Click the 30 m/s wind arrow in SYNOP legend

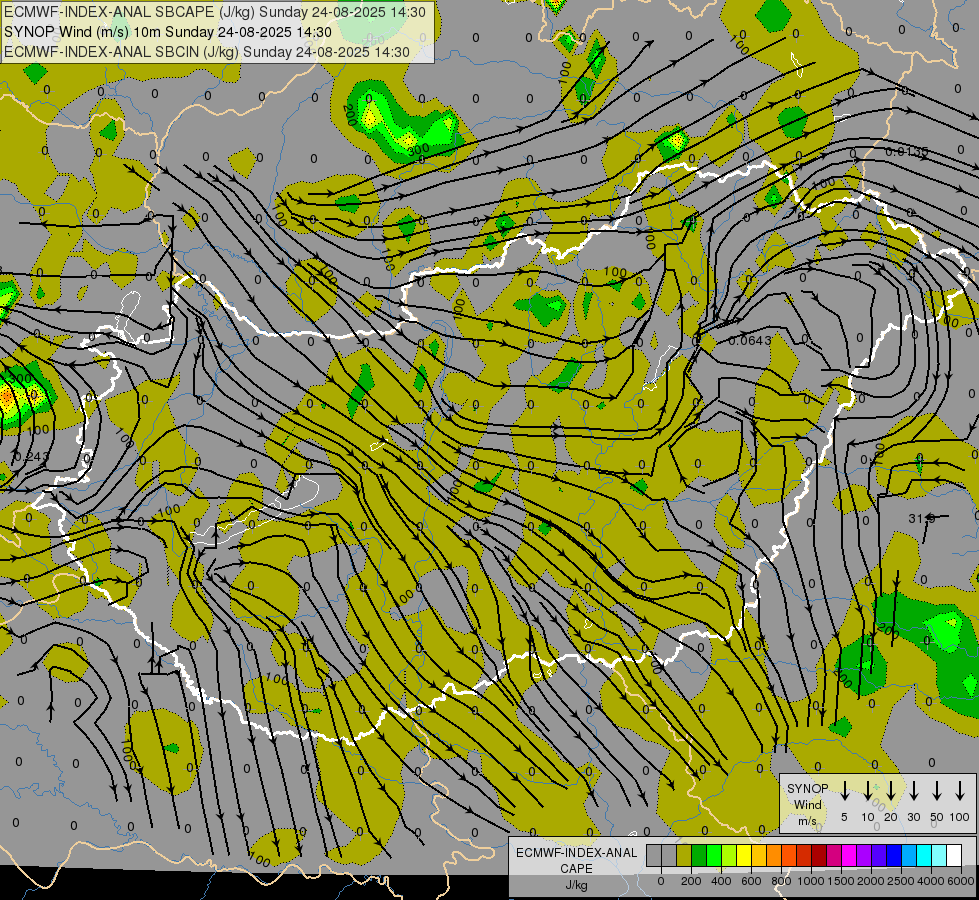(913, 791)
